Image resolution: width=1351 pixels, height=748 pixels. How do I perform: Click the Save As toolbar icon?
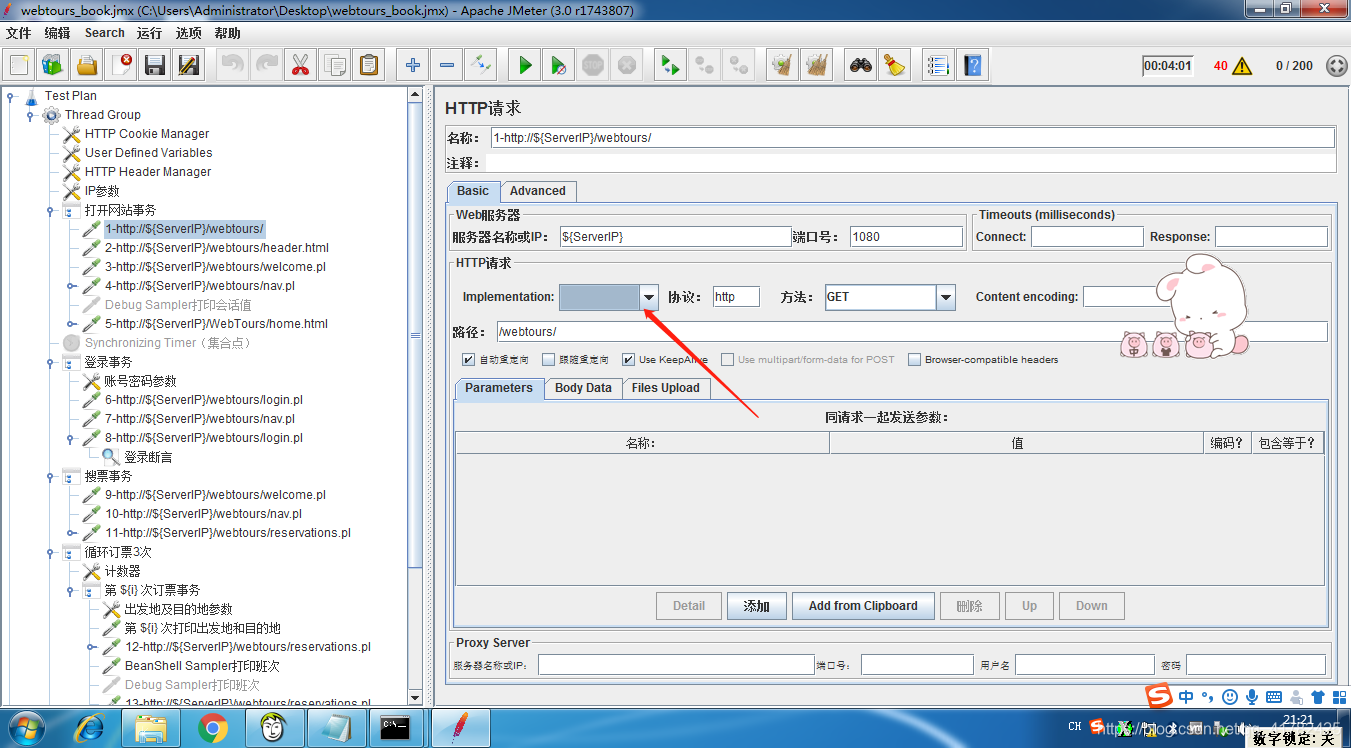click(189, 66)
